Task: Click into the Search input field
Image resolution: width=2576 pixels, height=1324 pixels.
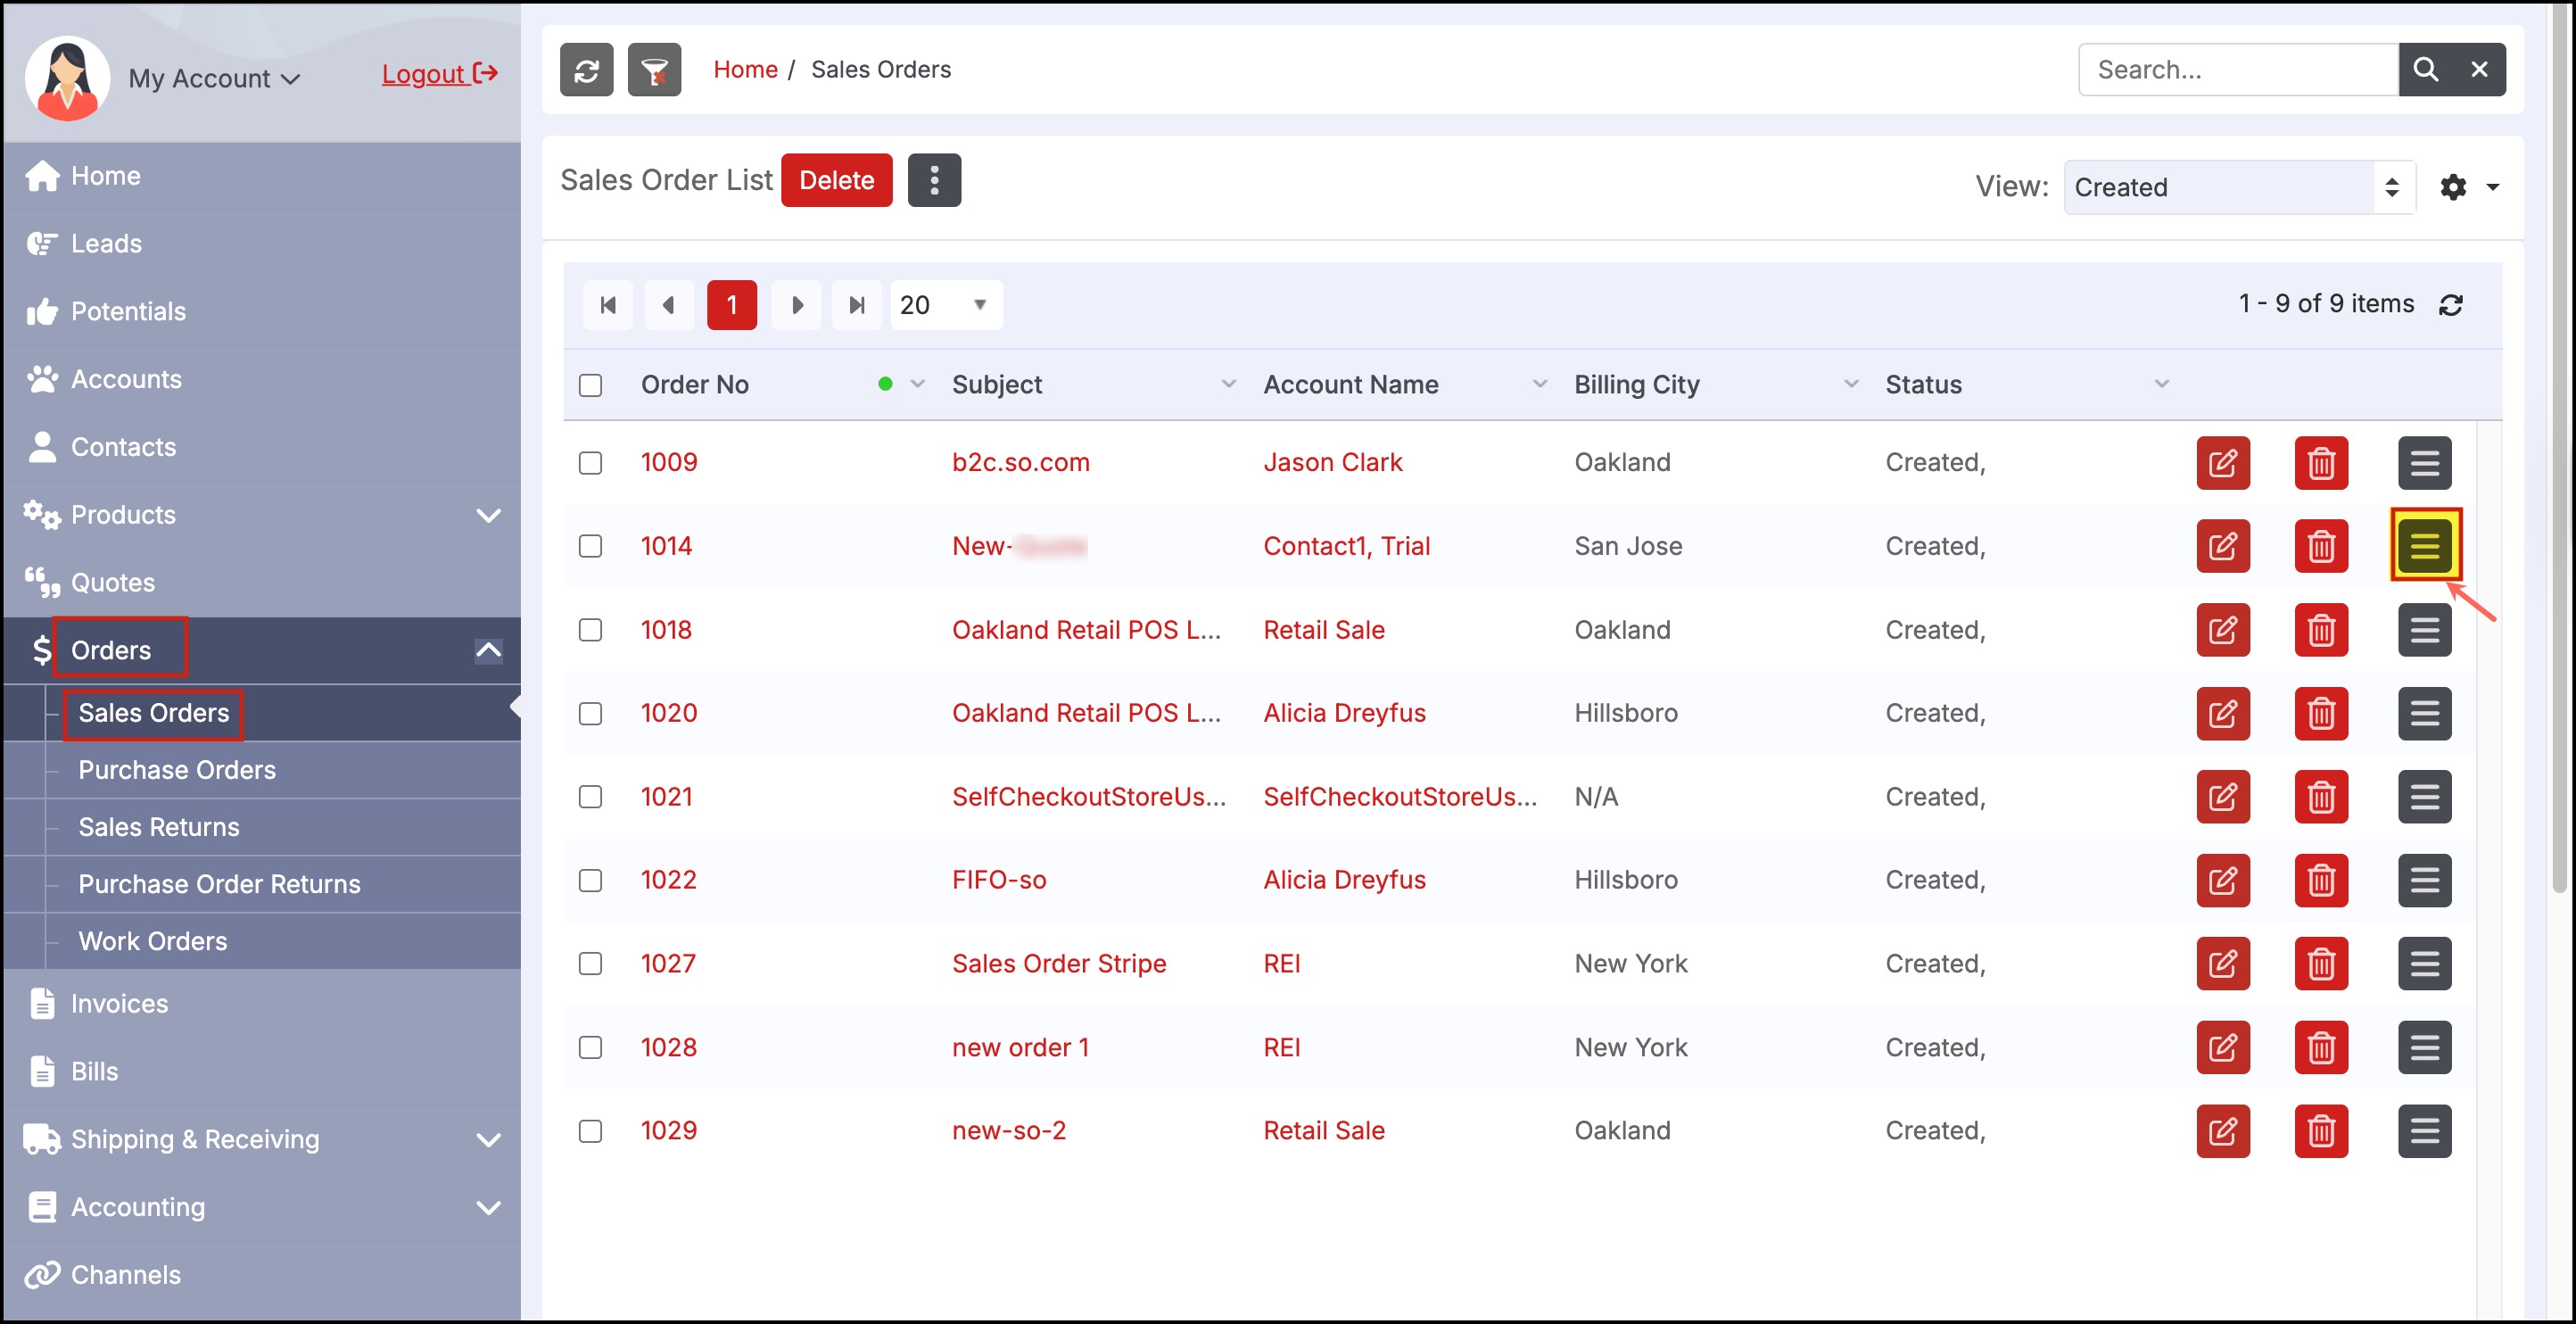Action: tap(2238, 70)
